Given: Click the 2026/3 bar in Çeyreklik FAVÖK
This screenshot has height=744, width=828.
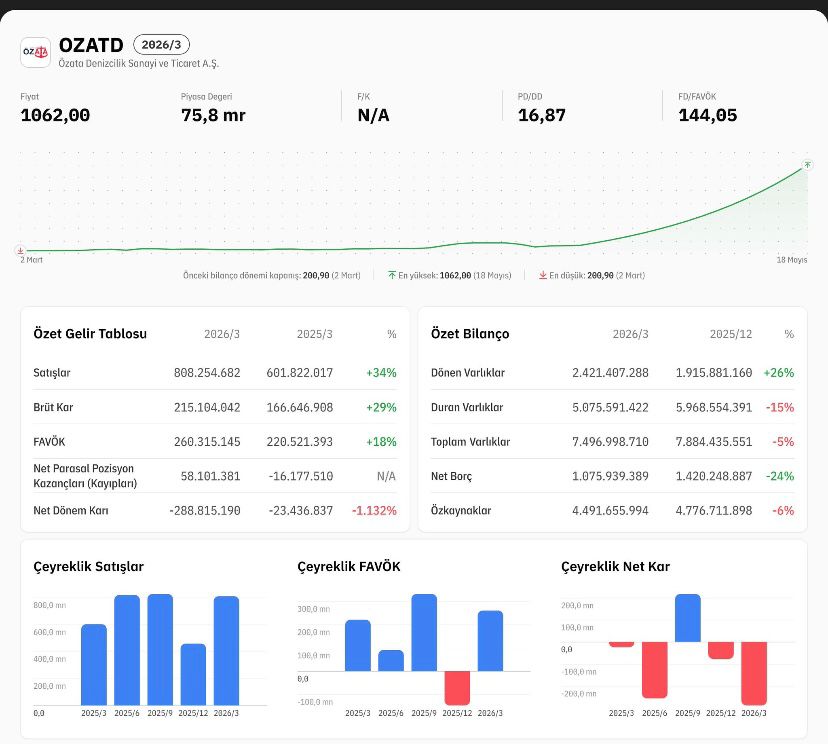Looking at the screenshot, I should 491,641.
